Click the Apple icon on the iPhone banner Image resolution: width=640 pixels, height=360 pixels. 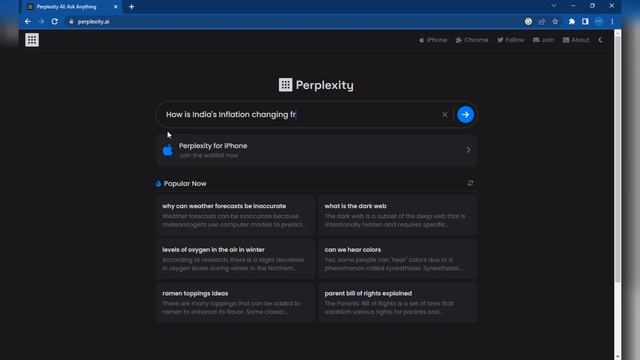click(x=167, y=150)
